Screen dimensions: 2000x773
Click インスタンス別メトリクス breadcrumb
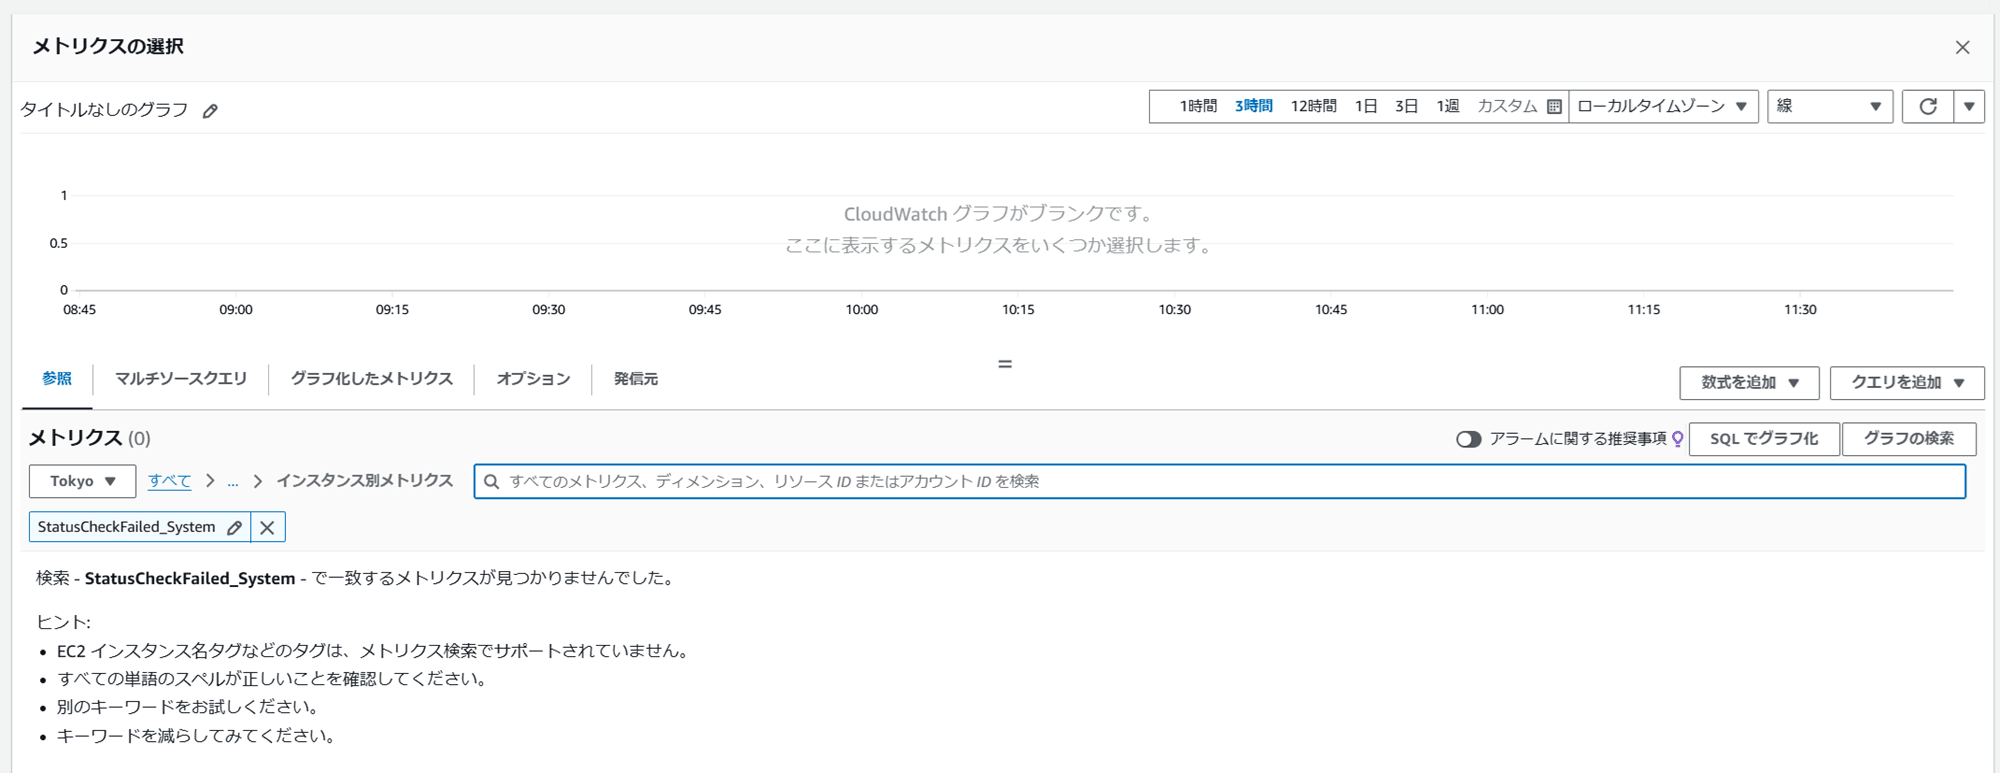click(364, 481)
